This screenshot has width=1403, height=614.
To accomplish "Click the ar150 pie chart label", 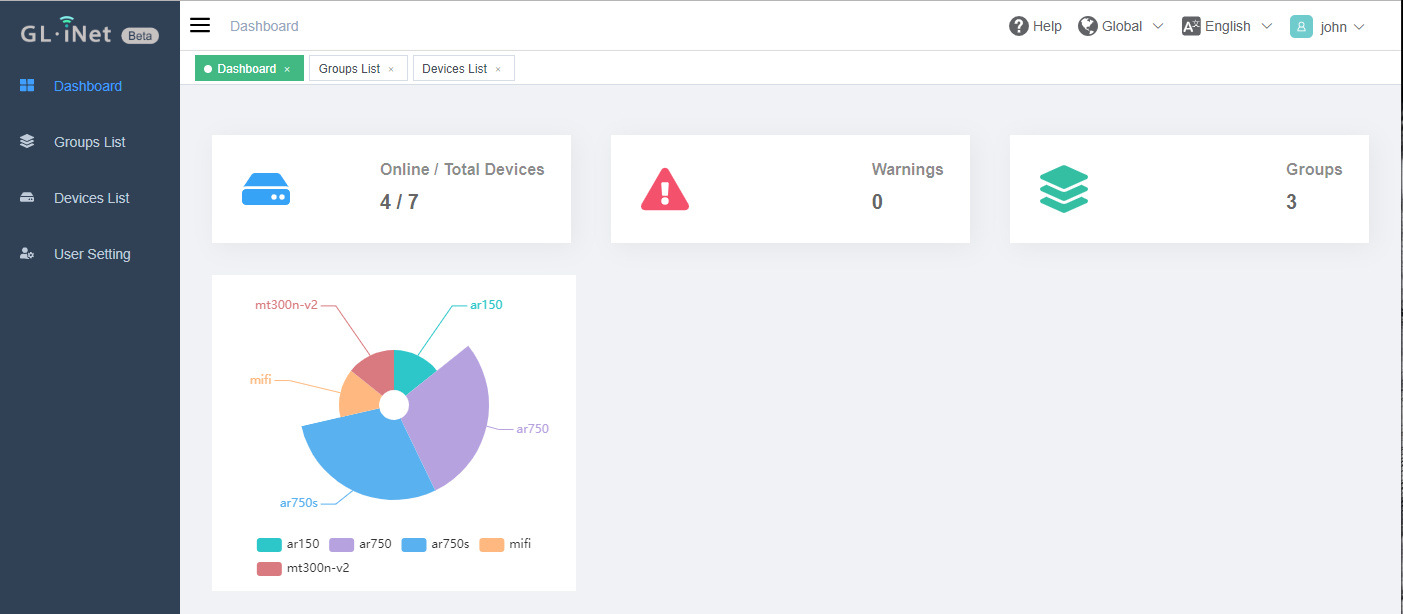I will (486, 305).
